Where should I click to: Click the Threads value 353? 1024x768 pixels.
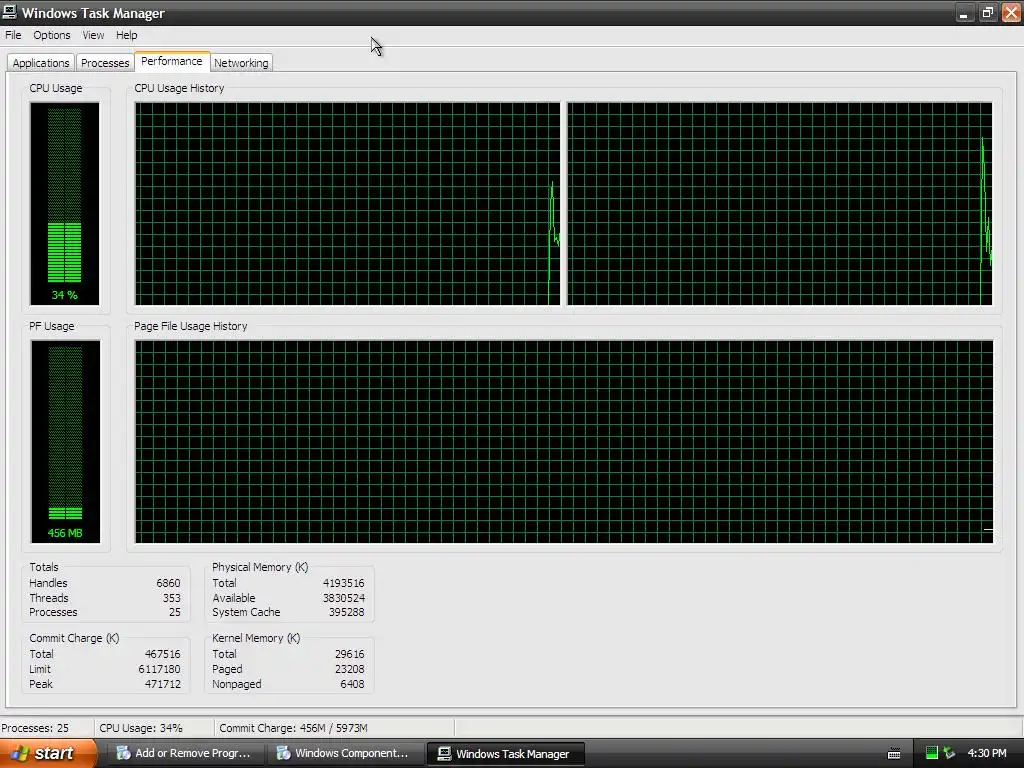point(171,598)
